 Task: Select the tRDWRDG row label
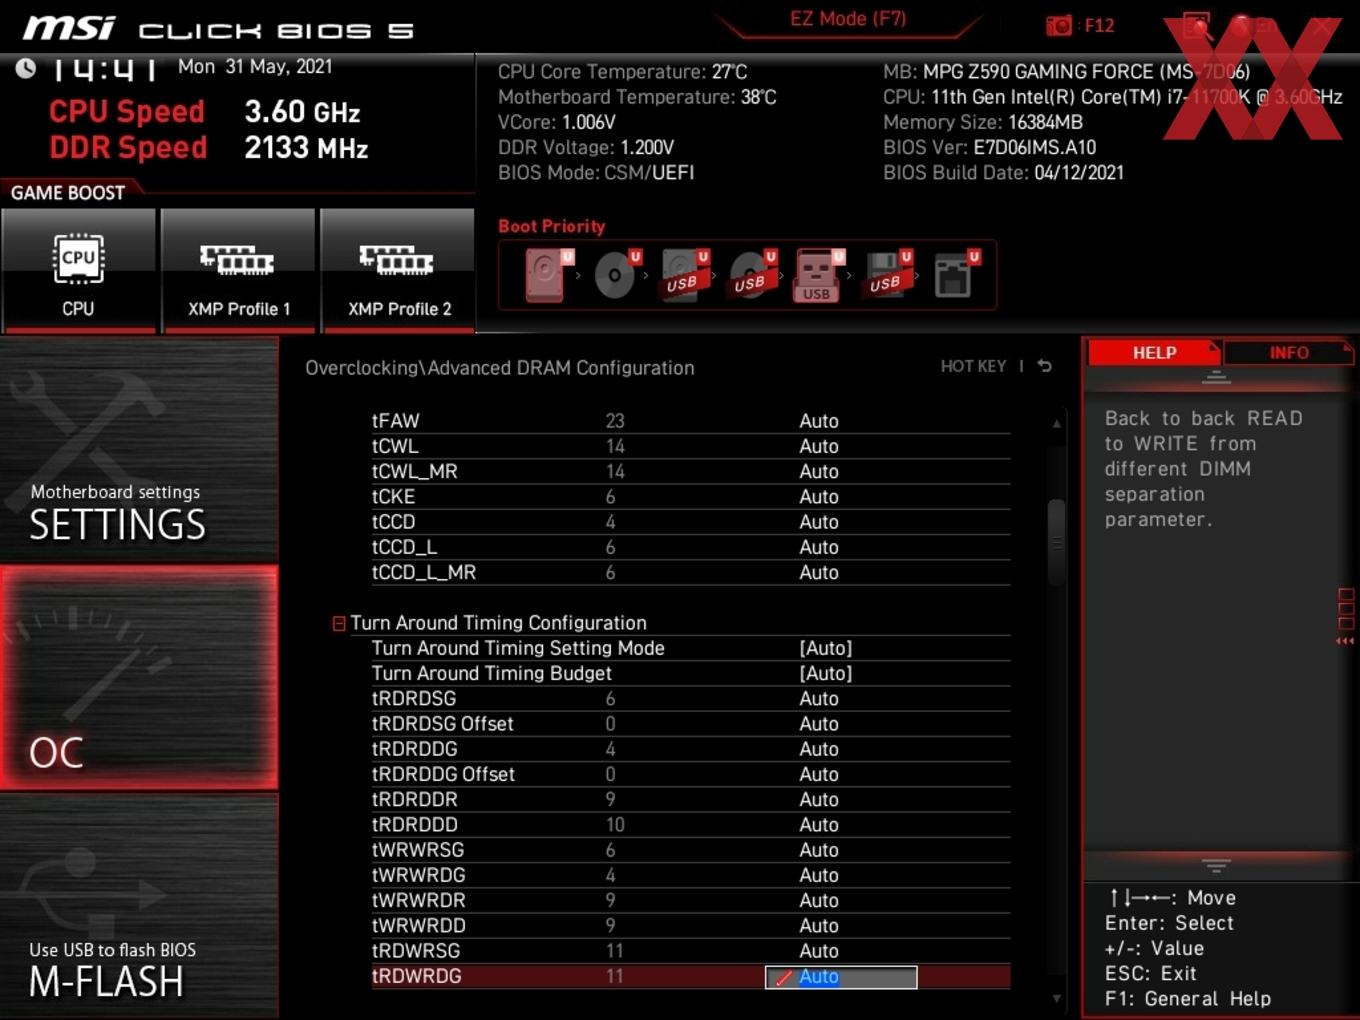click(417, 976)
